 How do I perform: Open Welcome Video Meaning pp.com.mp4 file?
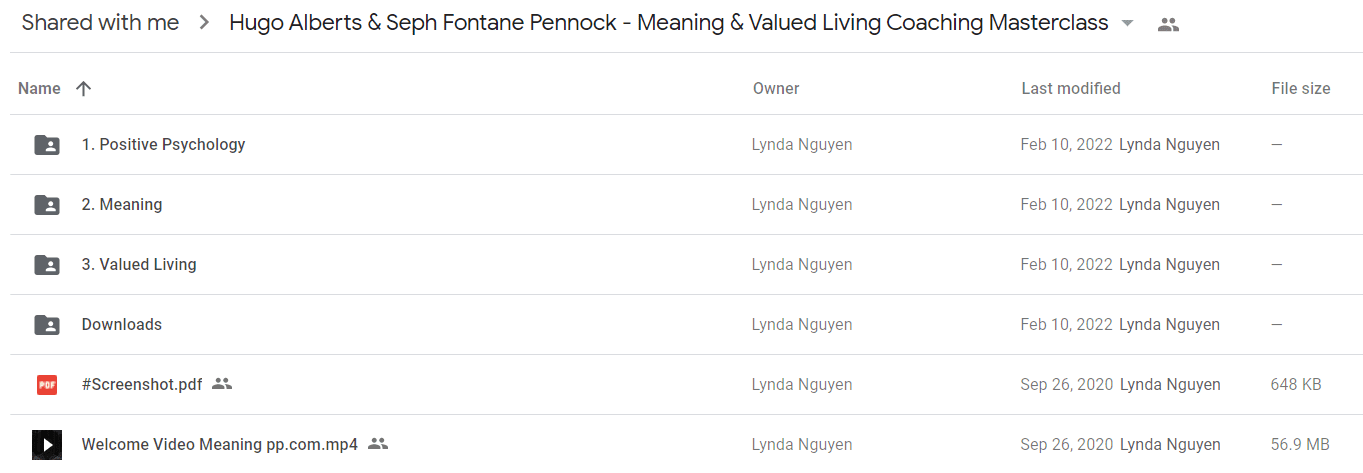pyautogui.click(x=220, y=445)
